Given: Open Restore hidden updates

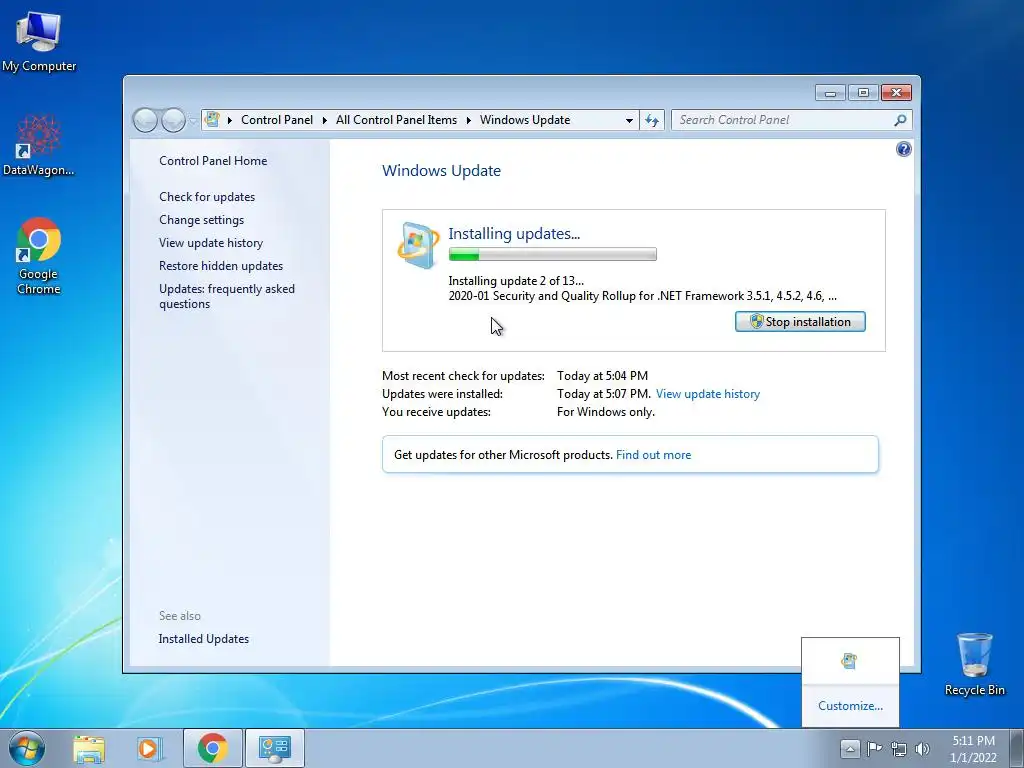Looking at the screenshot, I should pyautogui.click(x=221, y=266).
